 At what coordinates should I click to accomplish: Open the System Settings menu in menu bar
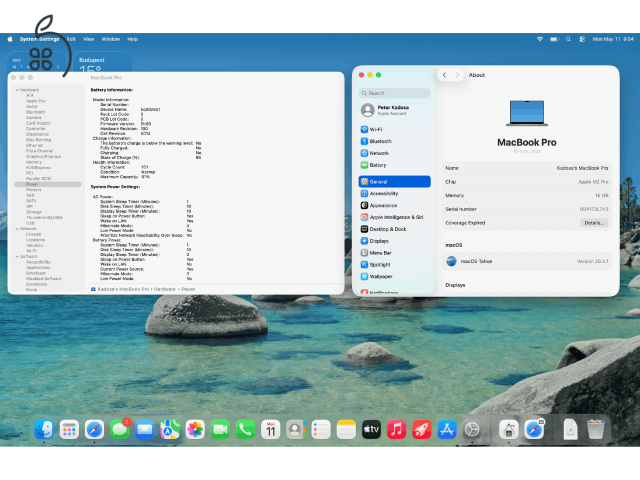tap(39, 39)
